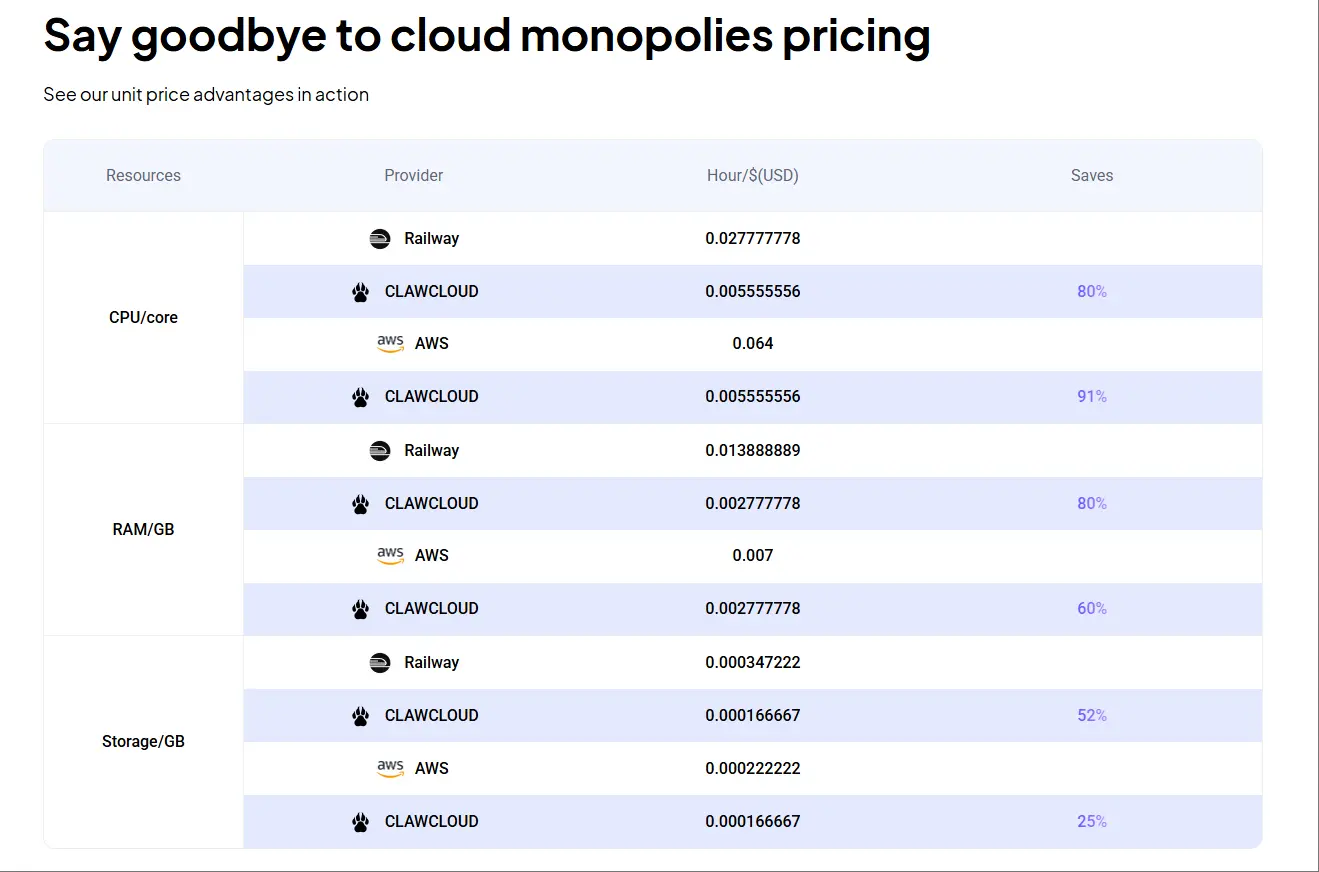Click the 91% savings value
The width and height of the screenshot is (1319, 872).
tap(1091, 397)
